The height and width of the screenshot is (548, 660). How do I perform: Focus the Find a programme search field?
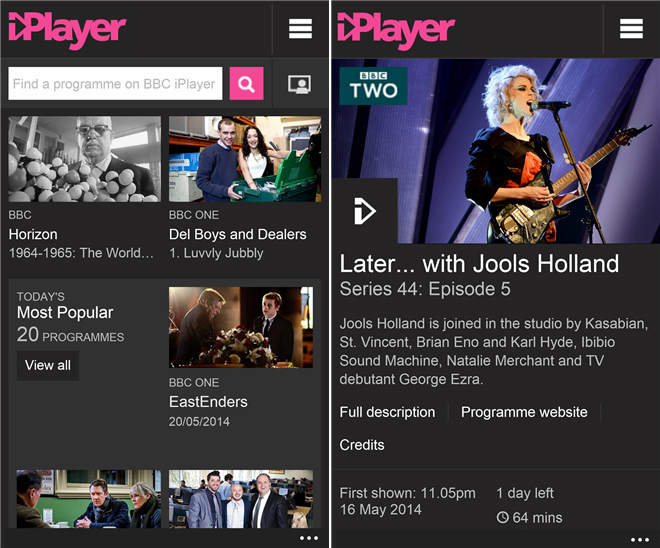pos(115,84)
